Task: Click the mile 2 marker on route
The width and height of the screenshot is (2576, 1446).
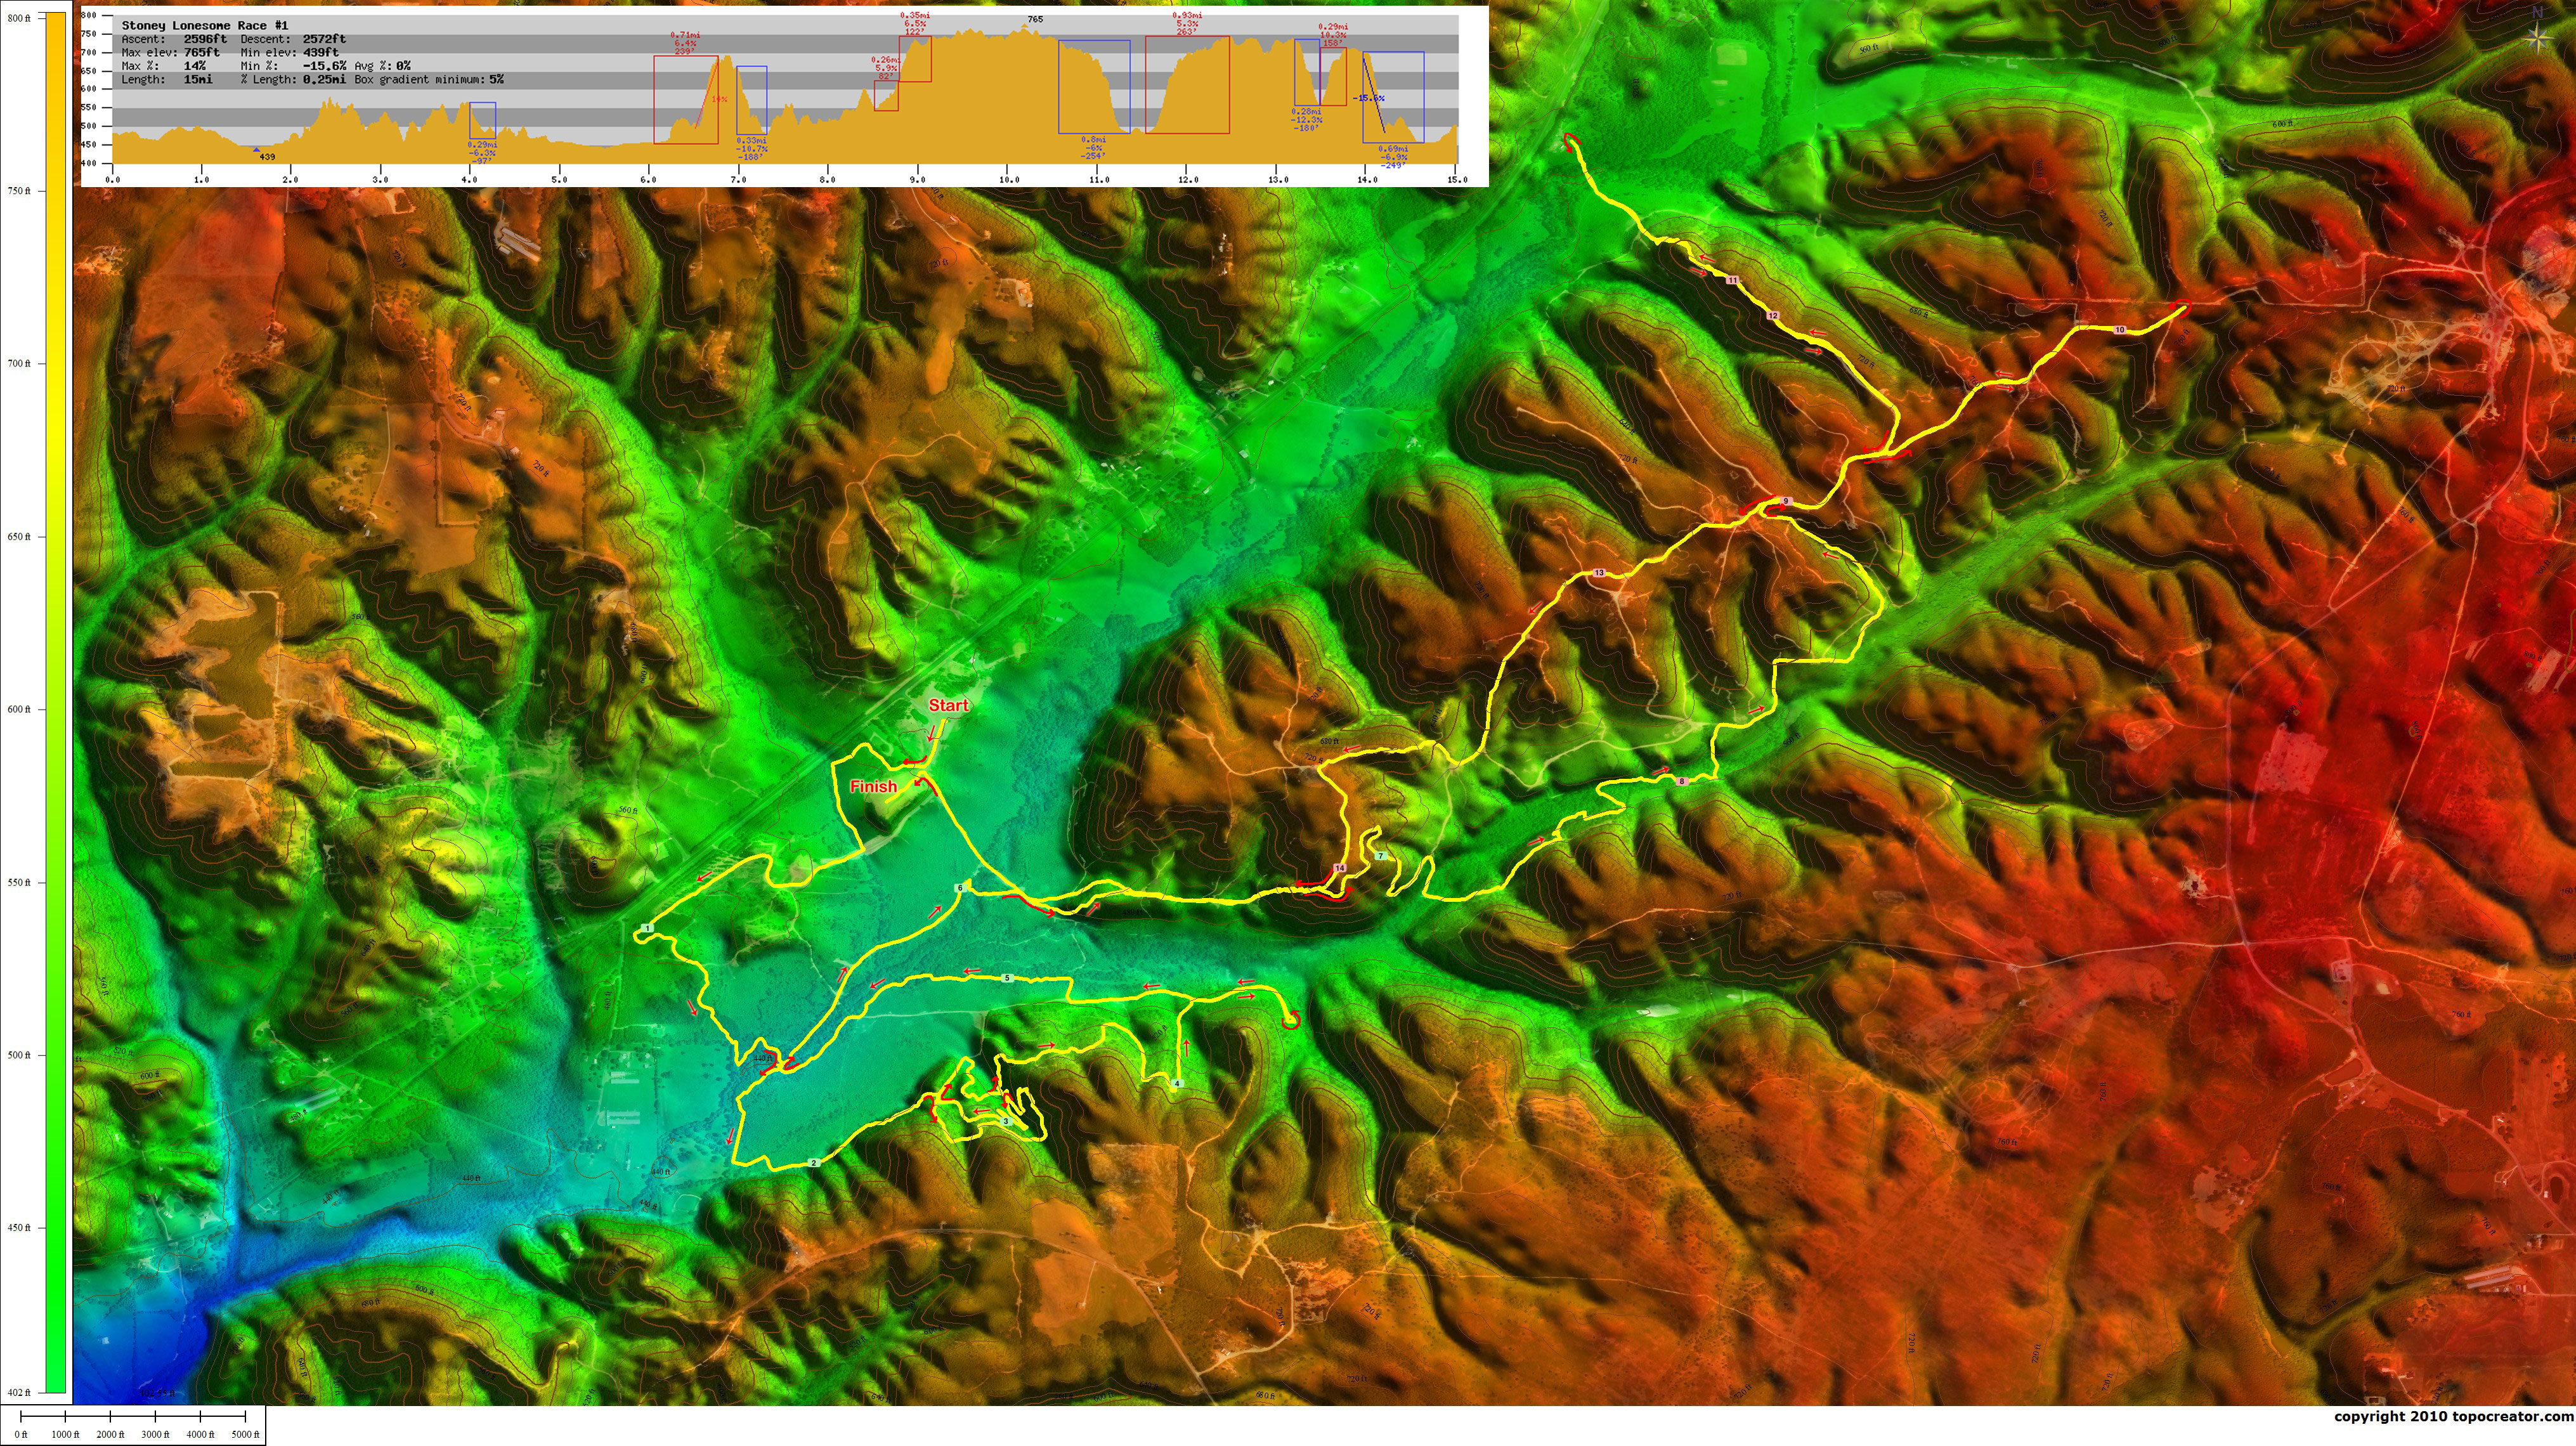Action: tap(814, 1163)
